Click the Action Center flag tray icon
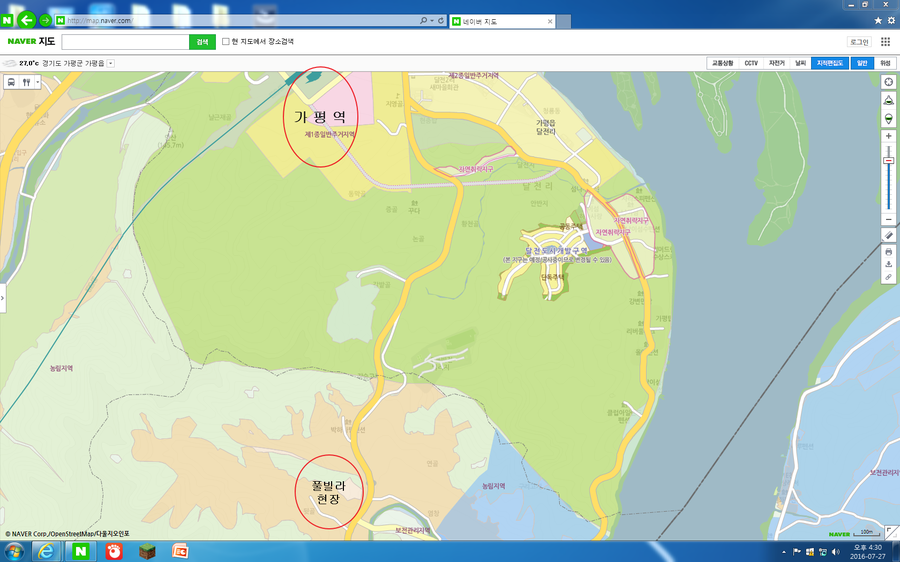The image size is (900, 562). click(797, 552)
